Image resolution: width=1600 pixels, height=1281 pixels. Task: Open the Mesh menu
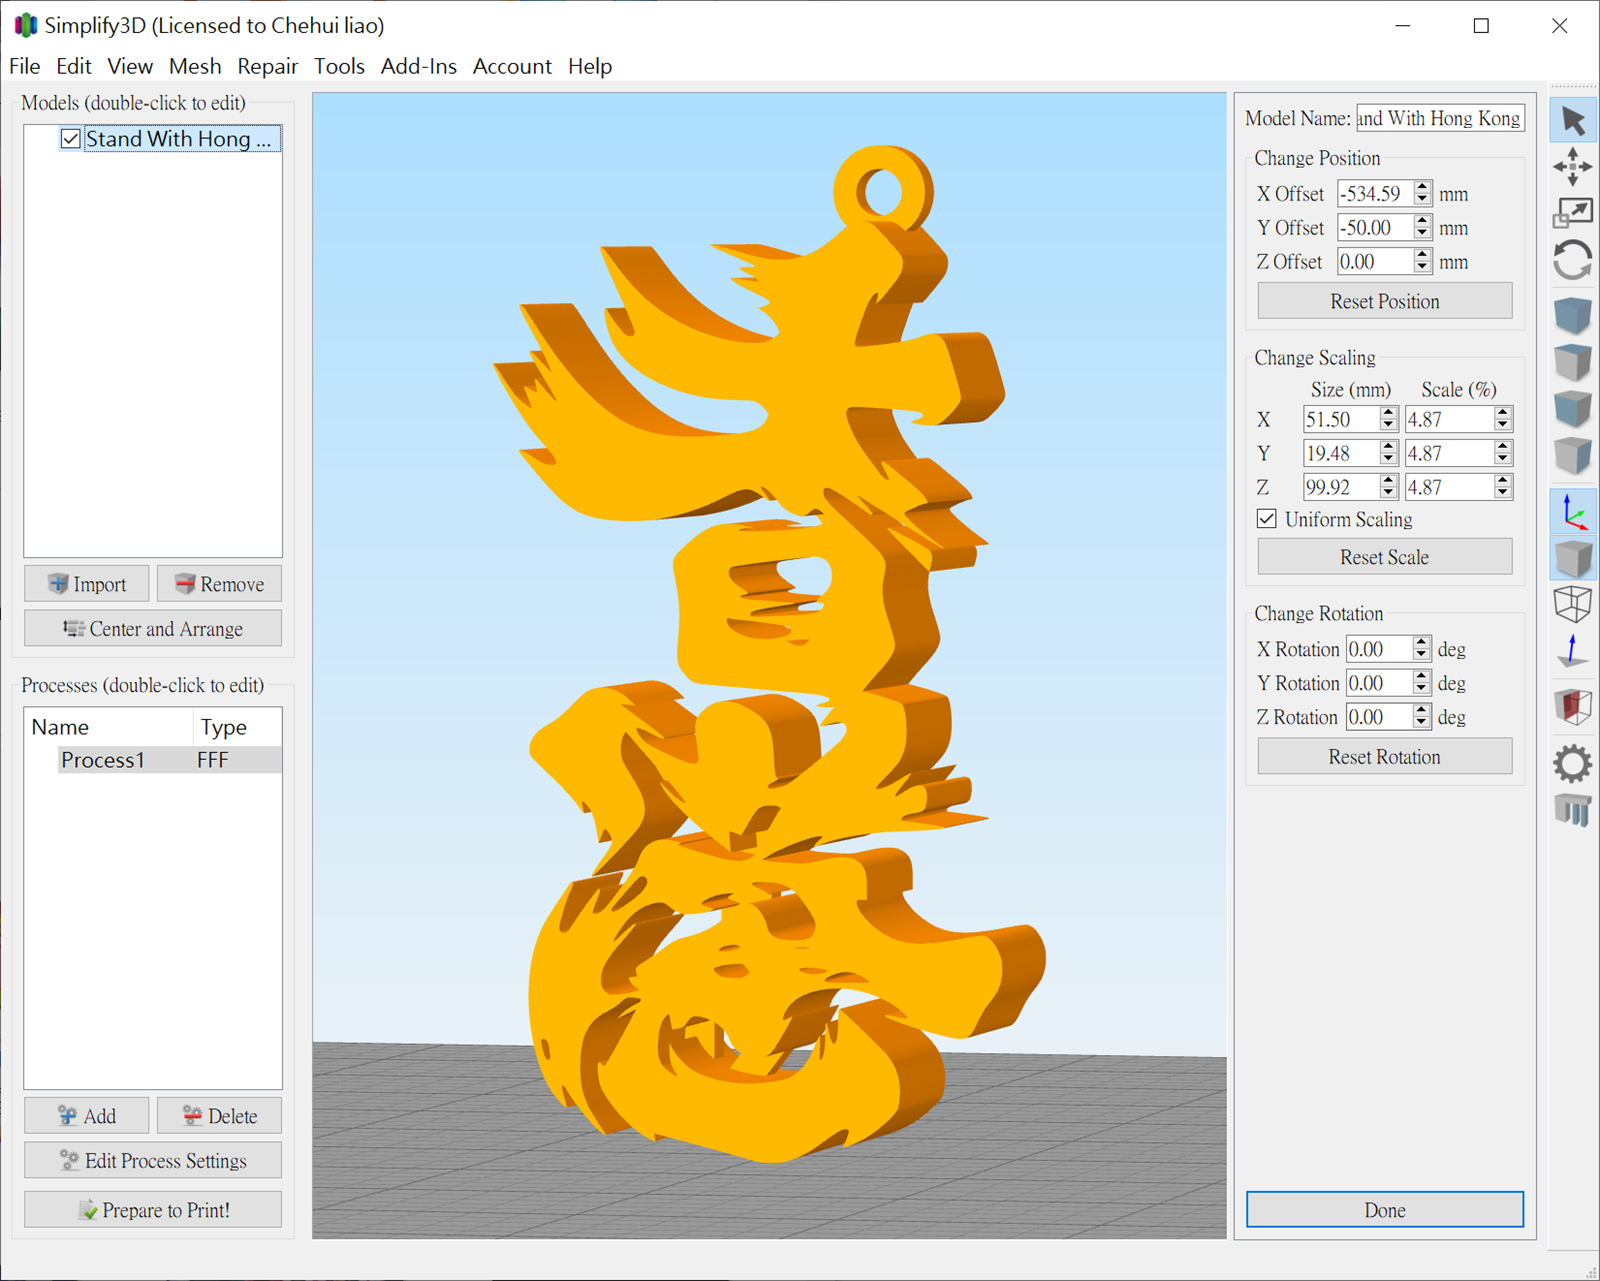(195, 66)
